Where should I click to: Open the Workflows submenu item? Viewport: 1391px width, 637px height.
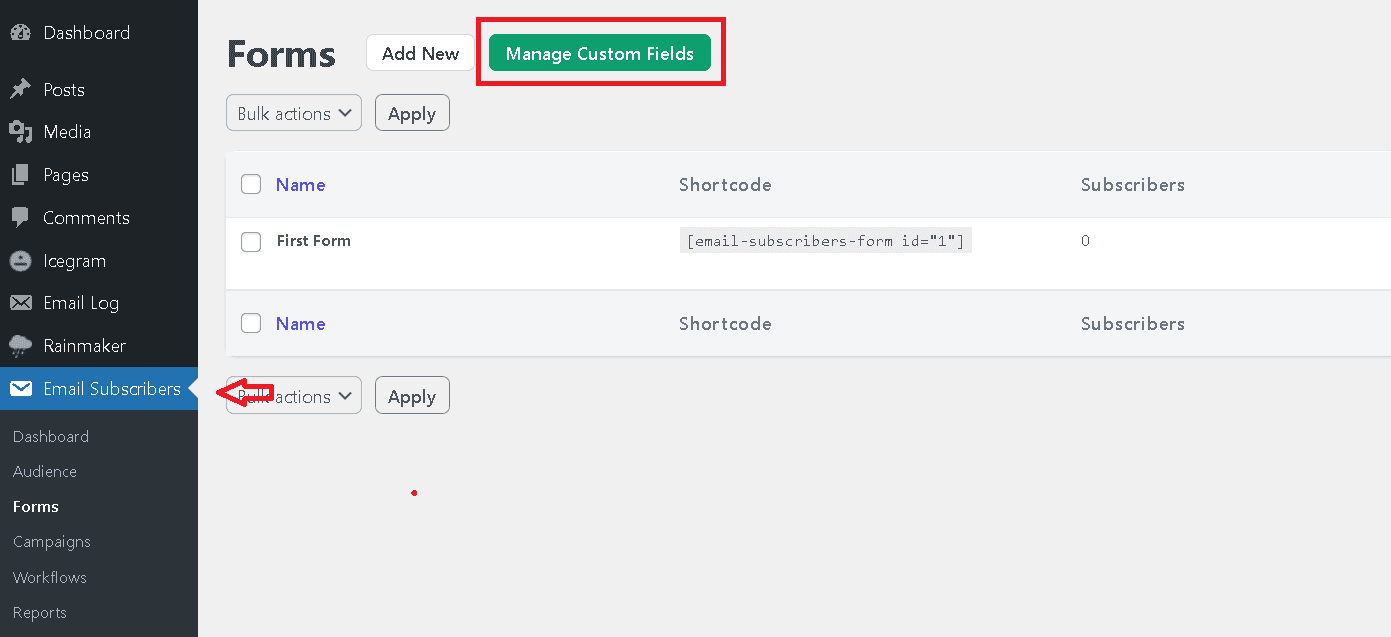(x=50, y=578)
